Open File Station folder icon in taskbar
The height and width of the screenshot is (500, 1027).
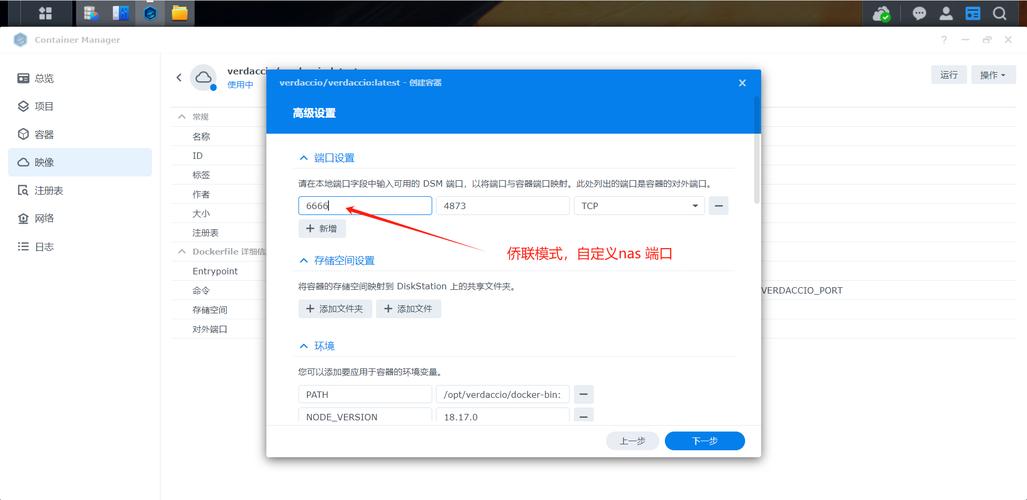click(179, 13)
